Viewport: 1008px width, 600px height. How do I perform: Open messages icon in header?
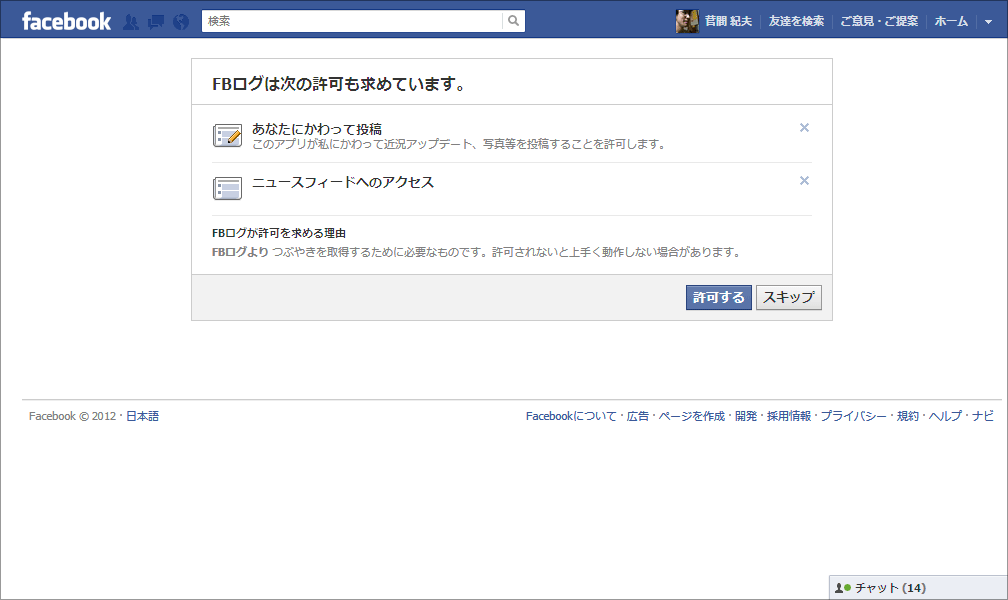(156, 22)
